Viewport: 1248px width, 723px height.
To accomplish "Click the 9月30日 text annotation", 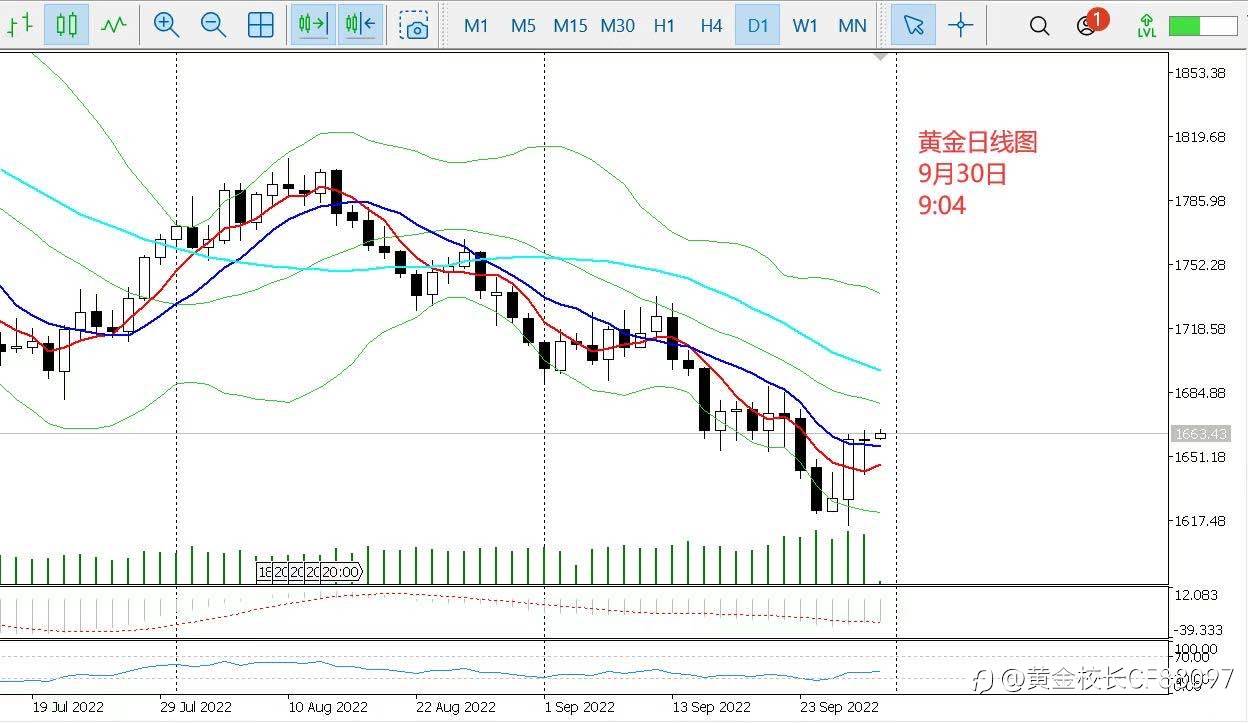I will pos(963,174).
